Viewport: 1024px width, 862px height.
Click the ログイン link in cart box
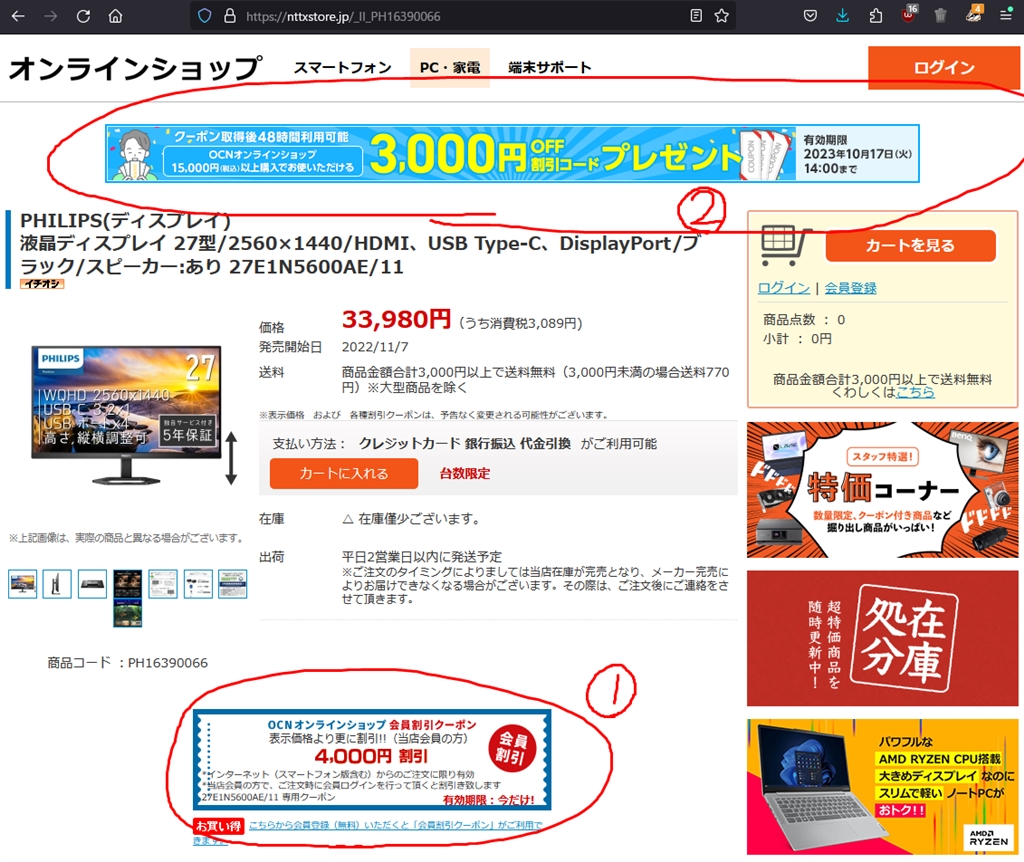point(784,288)
